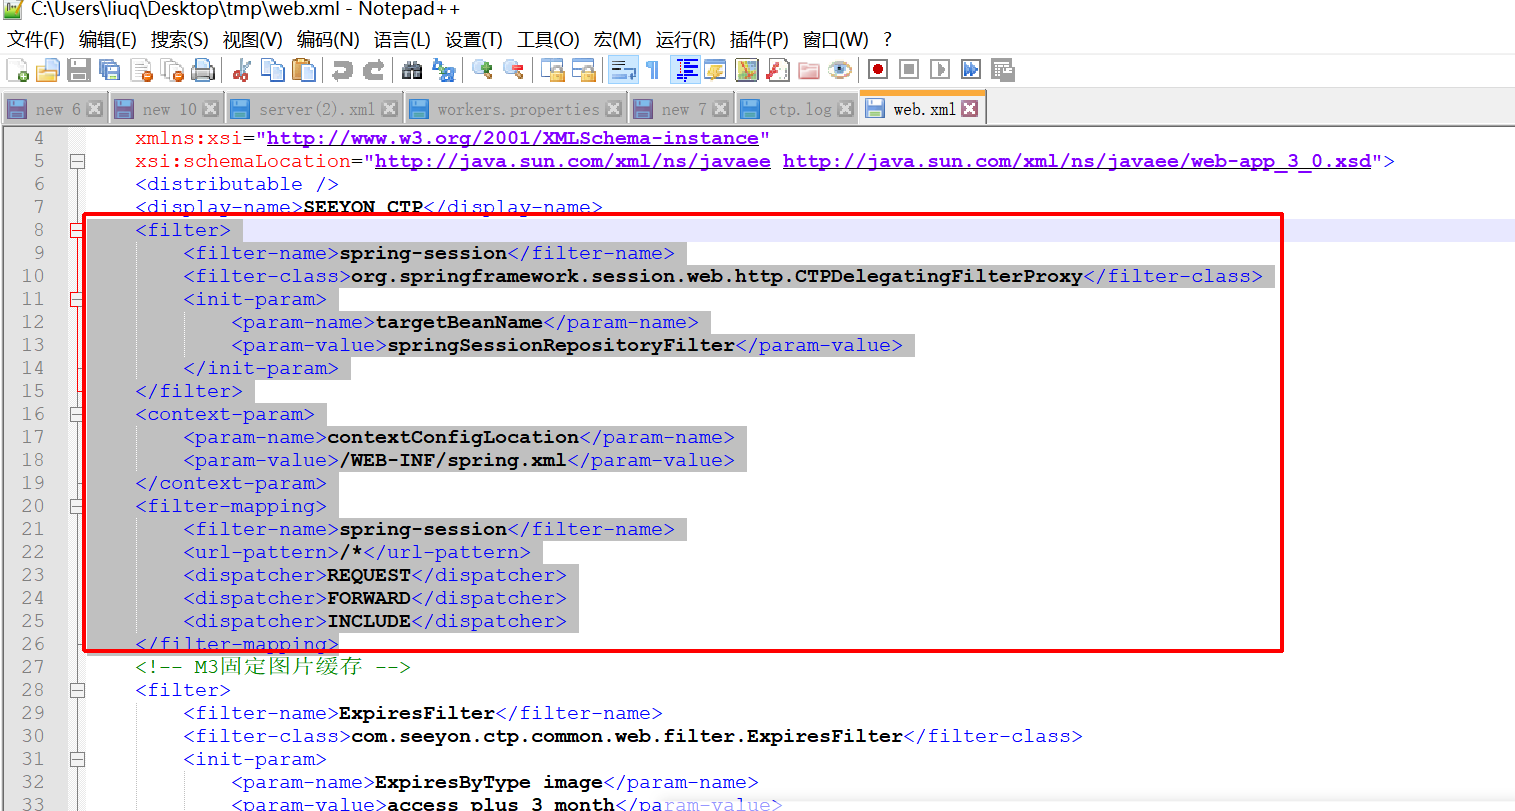Click the Open file folder icon
This screenshot has width=1515, height=811.
coord(47,70)
